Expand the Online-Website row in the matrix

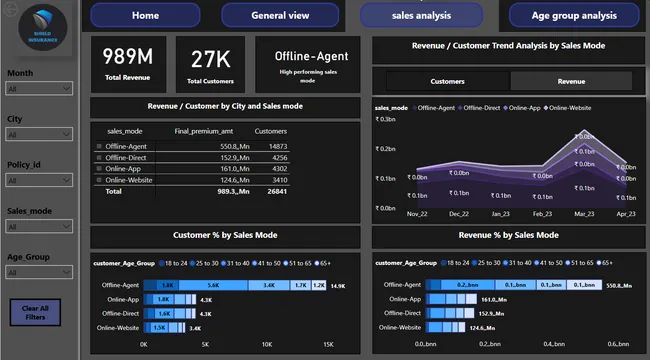pyautogui.click(x=99, y=180)
